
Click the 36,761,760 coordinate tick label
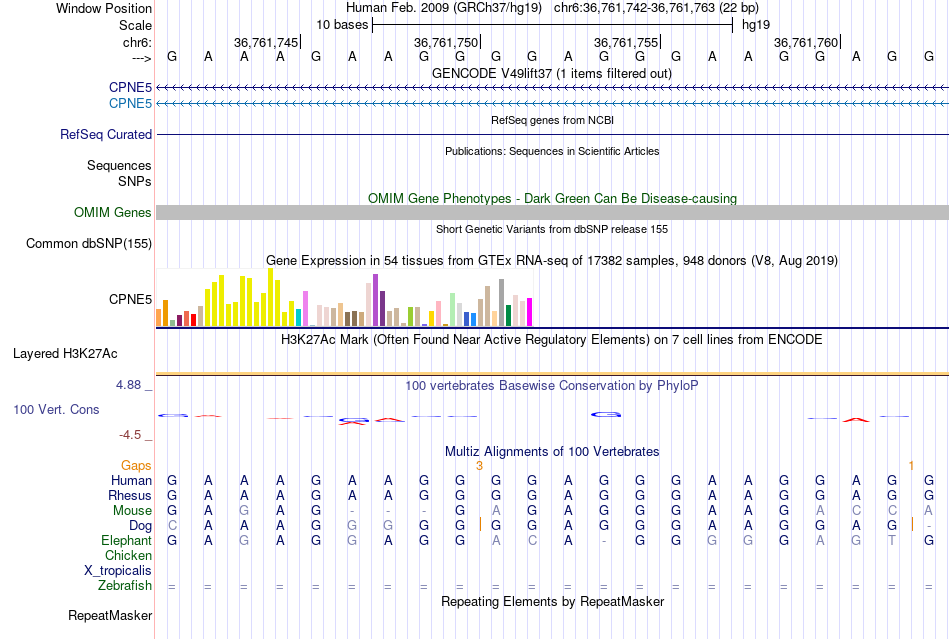tap(806, 42)
